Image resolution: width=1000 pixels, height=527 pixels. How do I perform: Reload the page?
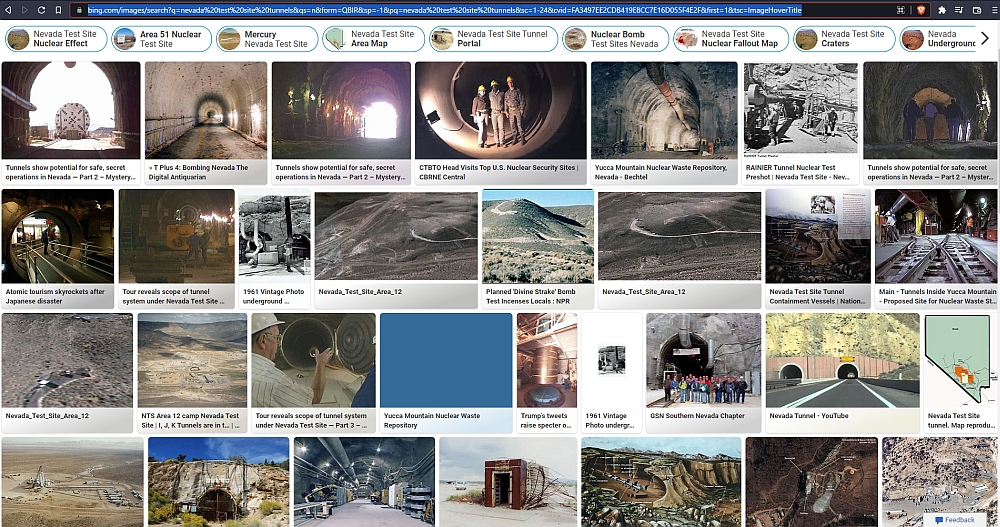pyautogui.click(x=41, y=10)
